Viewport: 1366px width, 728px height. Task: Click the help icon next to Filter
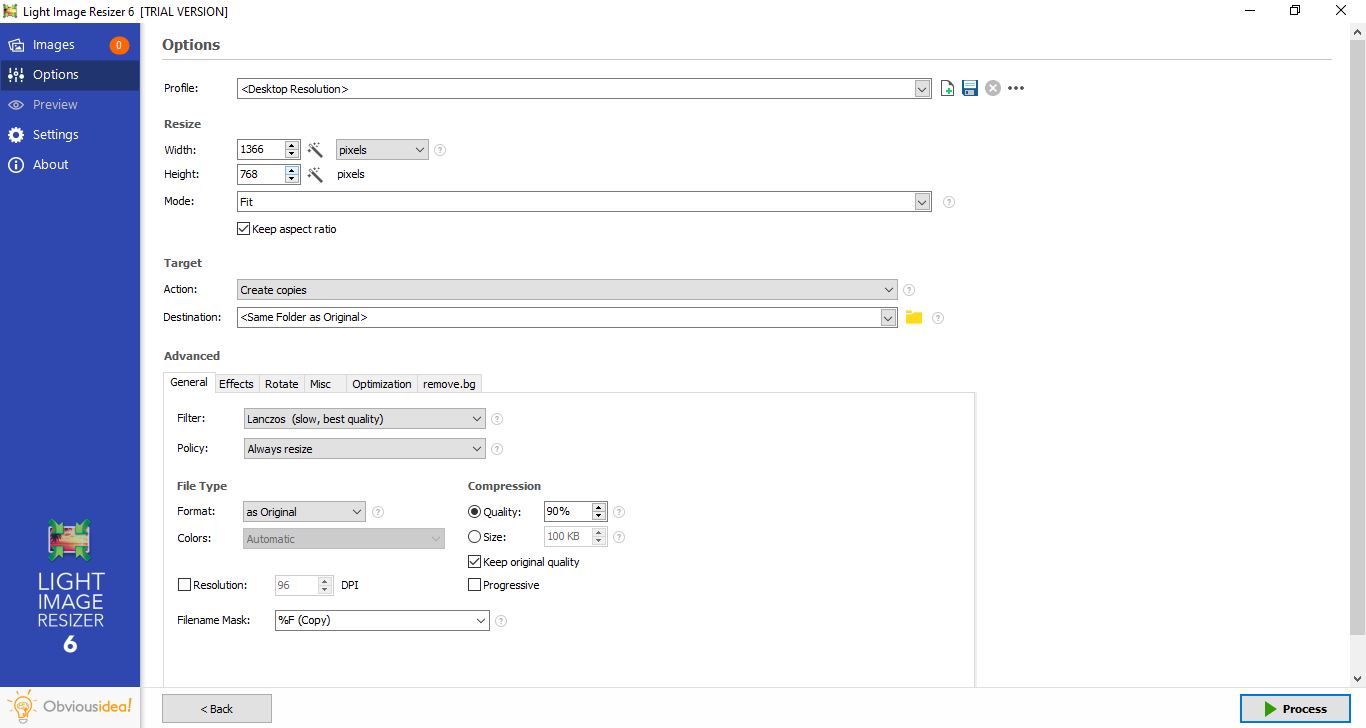pyautogui.click(x=497, y=419)
